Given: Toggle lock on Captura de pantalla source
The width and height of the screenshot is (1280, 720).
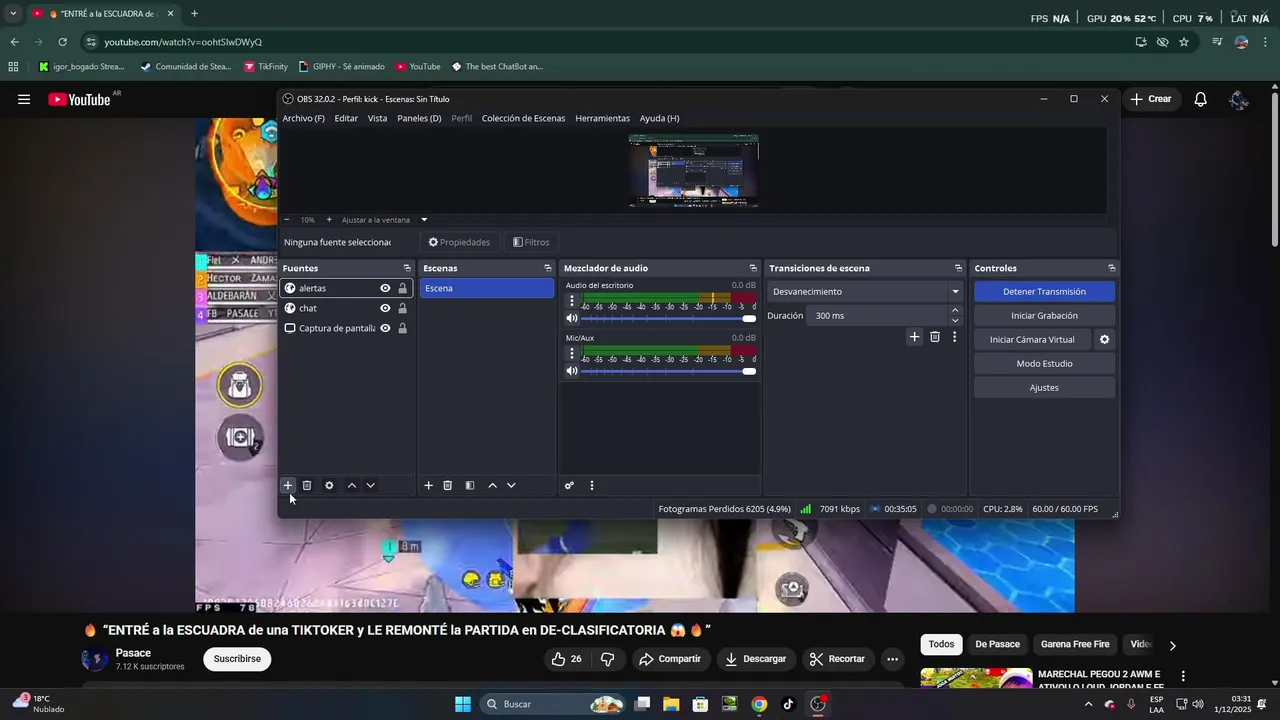Looking at the screenshot, I should pyautogui.click(x=402, y=328).
